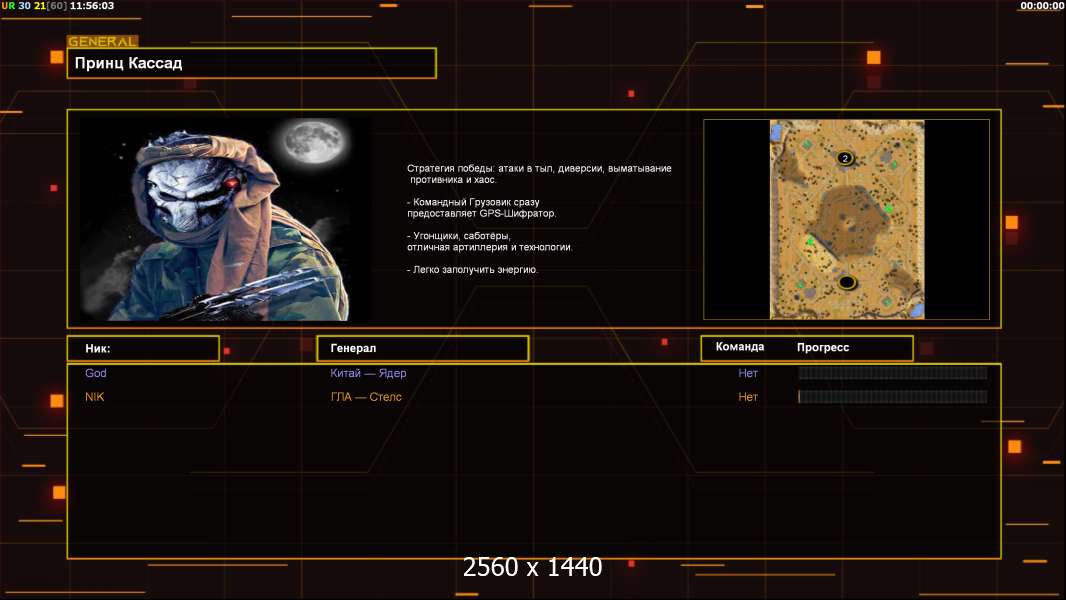Click the GENERAL label above the name
This screenshot has width=1066, height=600.
(103, 41)
